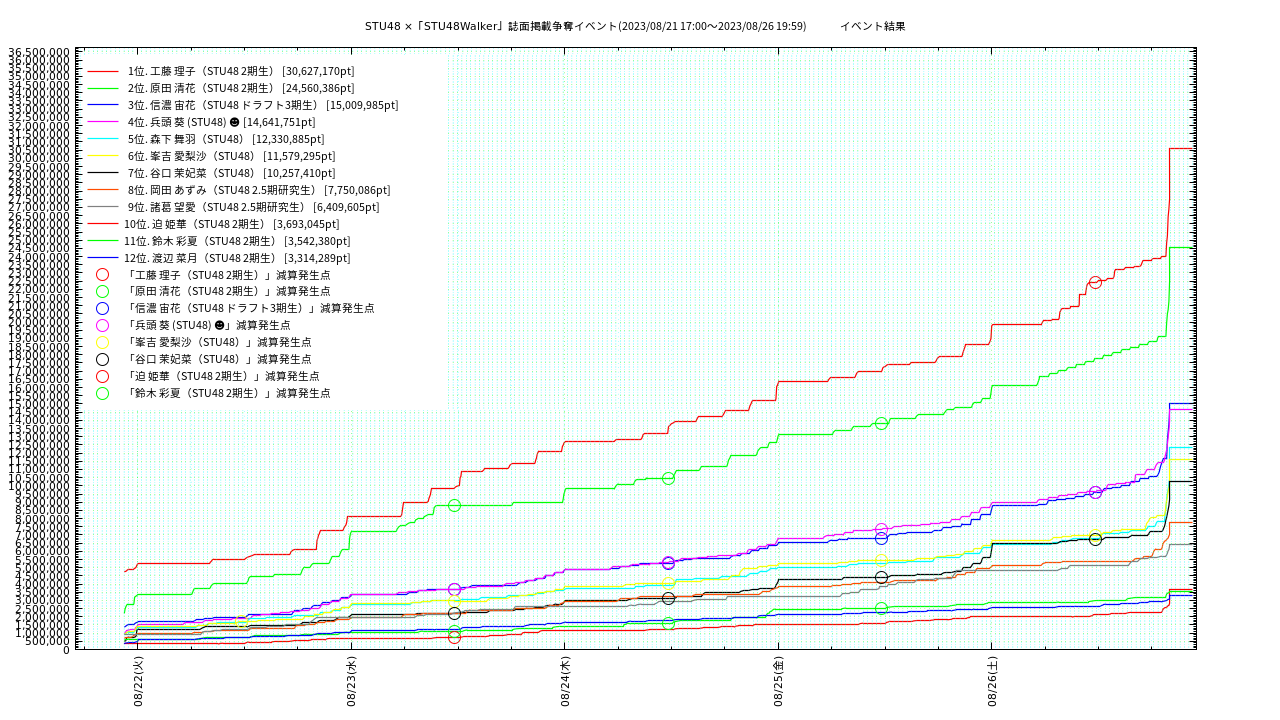Click the black circle icon for 谷口 茉妃菜 減算発生点
Image resolution: width=1280 pixels, height=720 pixels.
[103, 360]
